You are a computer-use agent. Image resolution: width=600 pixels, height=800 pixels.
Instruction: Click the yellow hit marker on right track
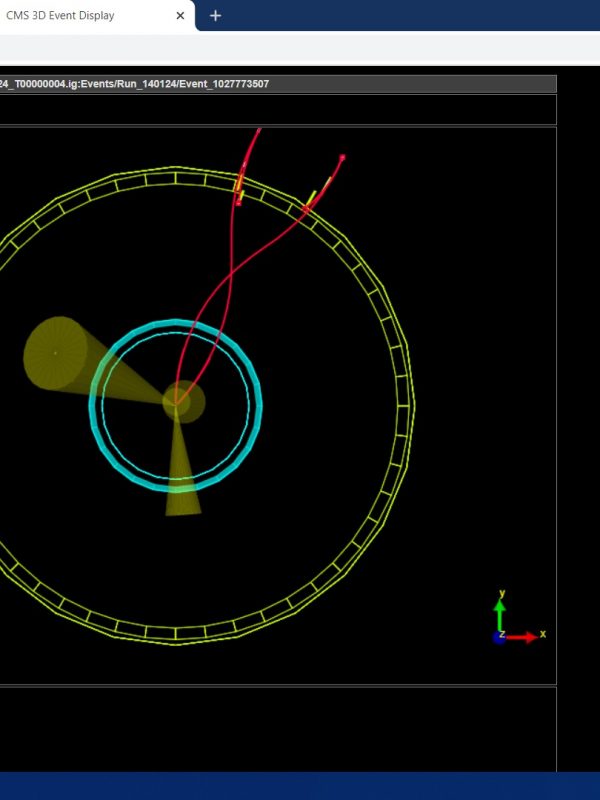[x=312, y=198]
